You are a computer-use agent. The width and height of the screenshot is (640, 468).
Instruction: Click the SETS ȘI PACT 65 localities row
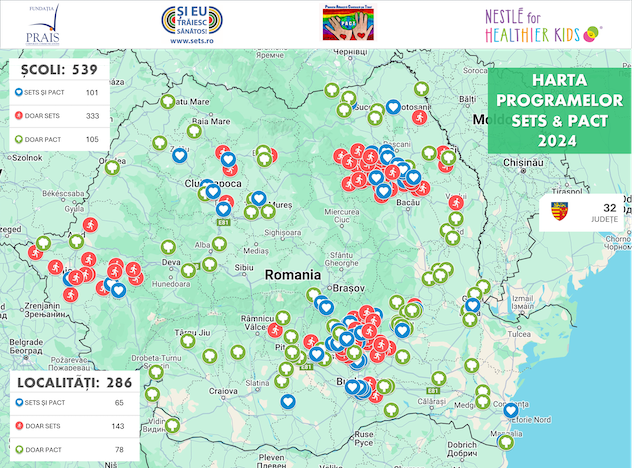pyautogui.click(x=75, y=403)
